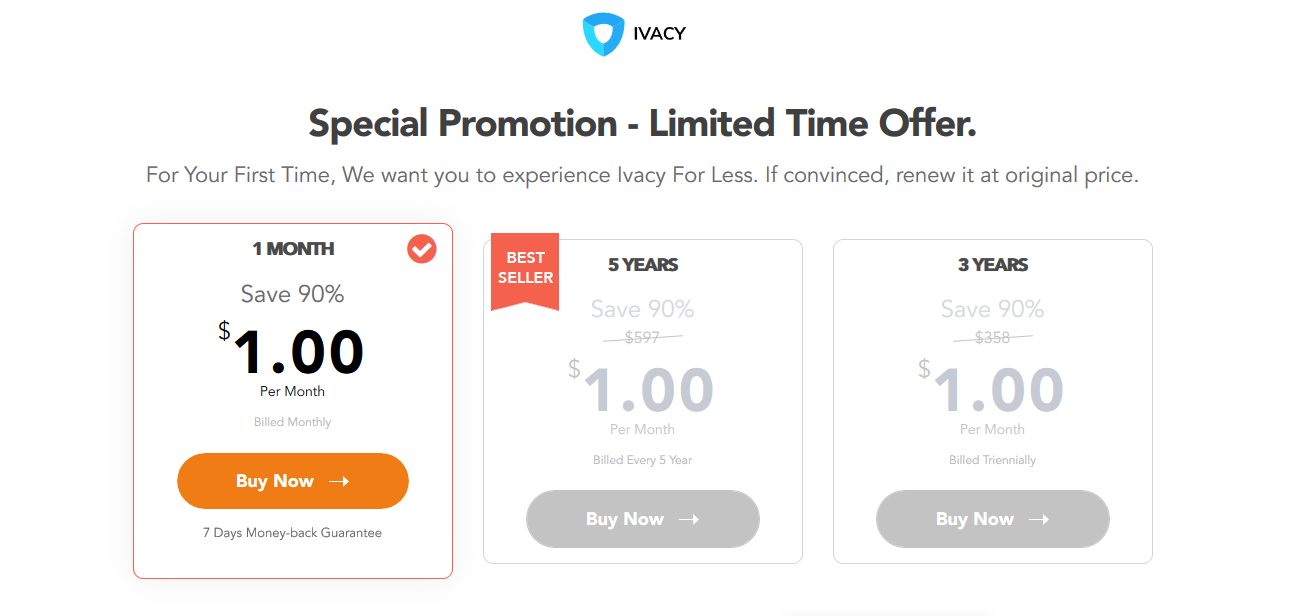Buy the 1 Month plan now
This screenshot has height=616, width=1315.
(x=293, y=481)
